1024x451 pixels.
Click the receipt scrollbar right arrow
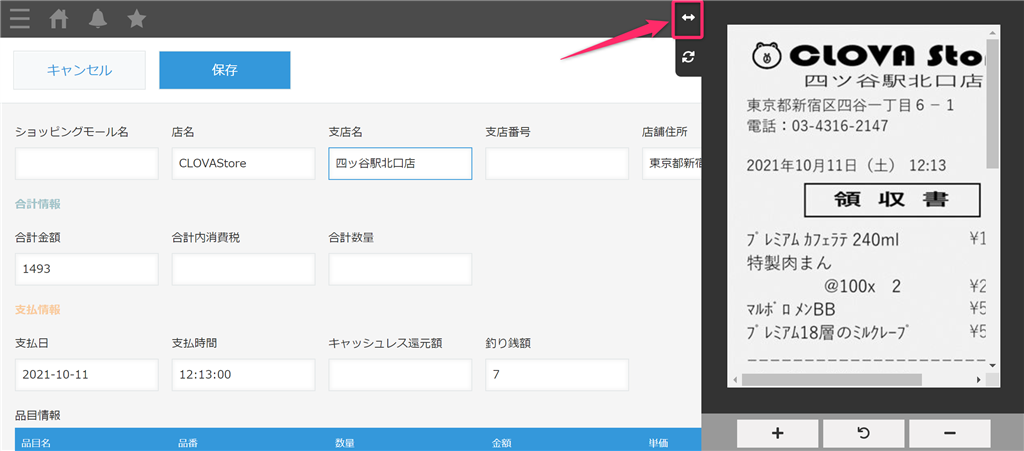(x=979, y=380)
